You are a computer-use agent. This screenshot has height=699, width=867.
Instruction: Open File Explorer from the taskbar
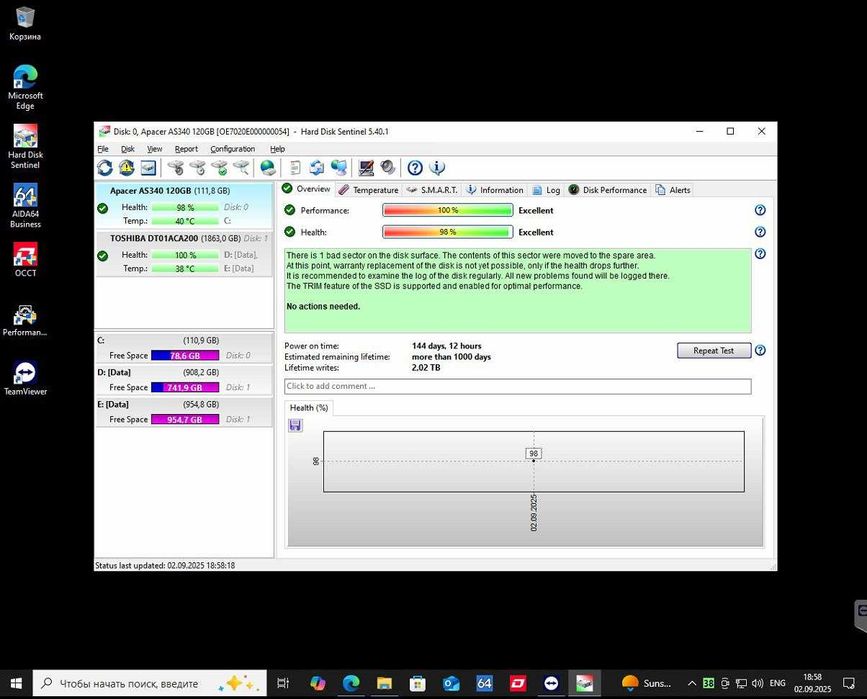384,684
